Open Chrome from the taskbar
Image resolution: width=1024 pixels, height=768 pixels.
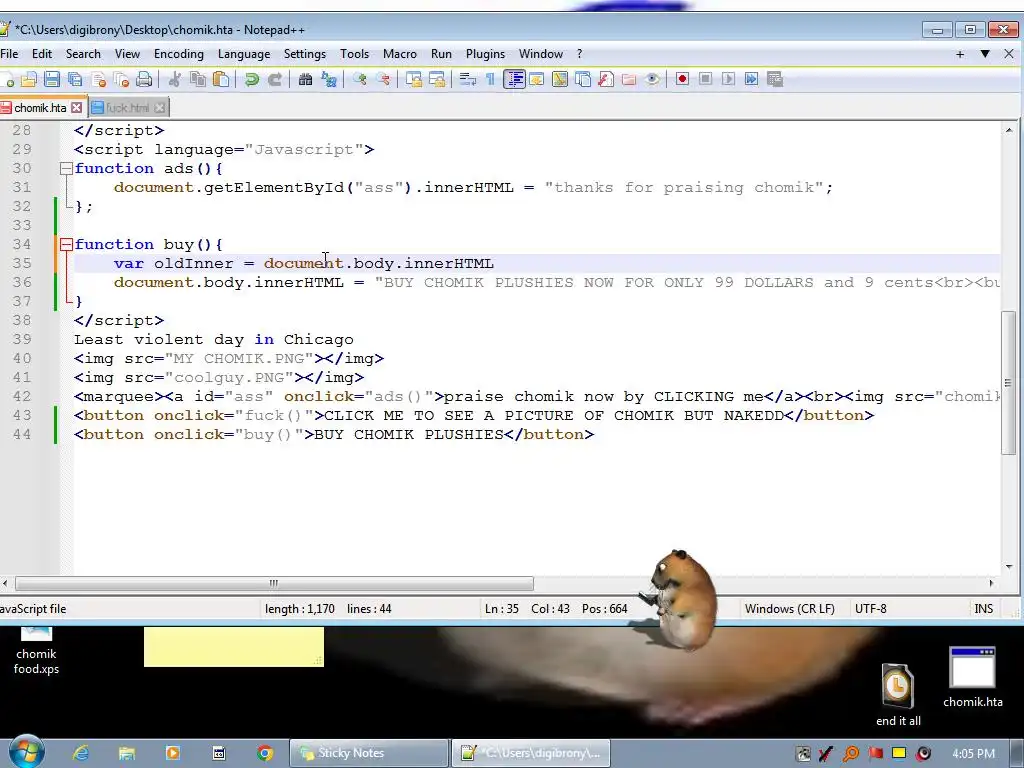(264, 753)
